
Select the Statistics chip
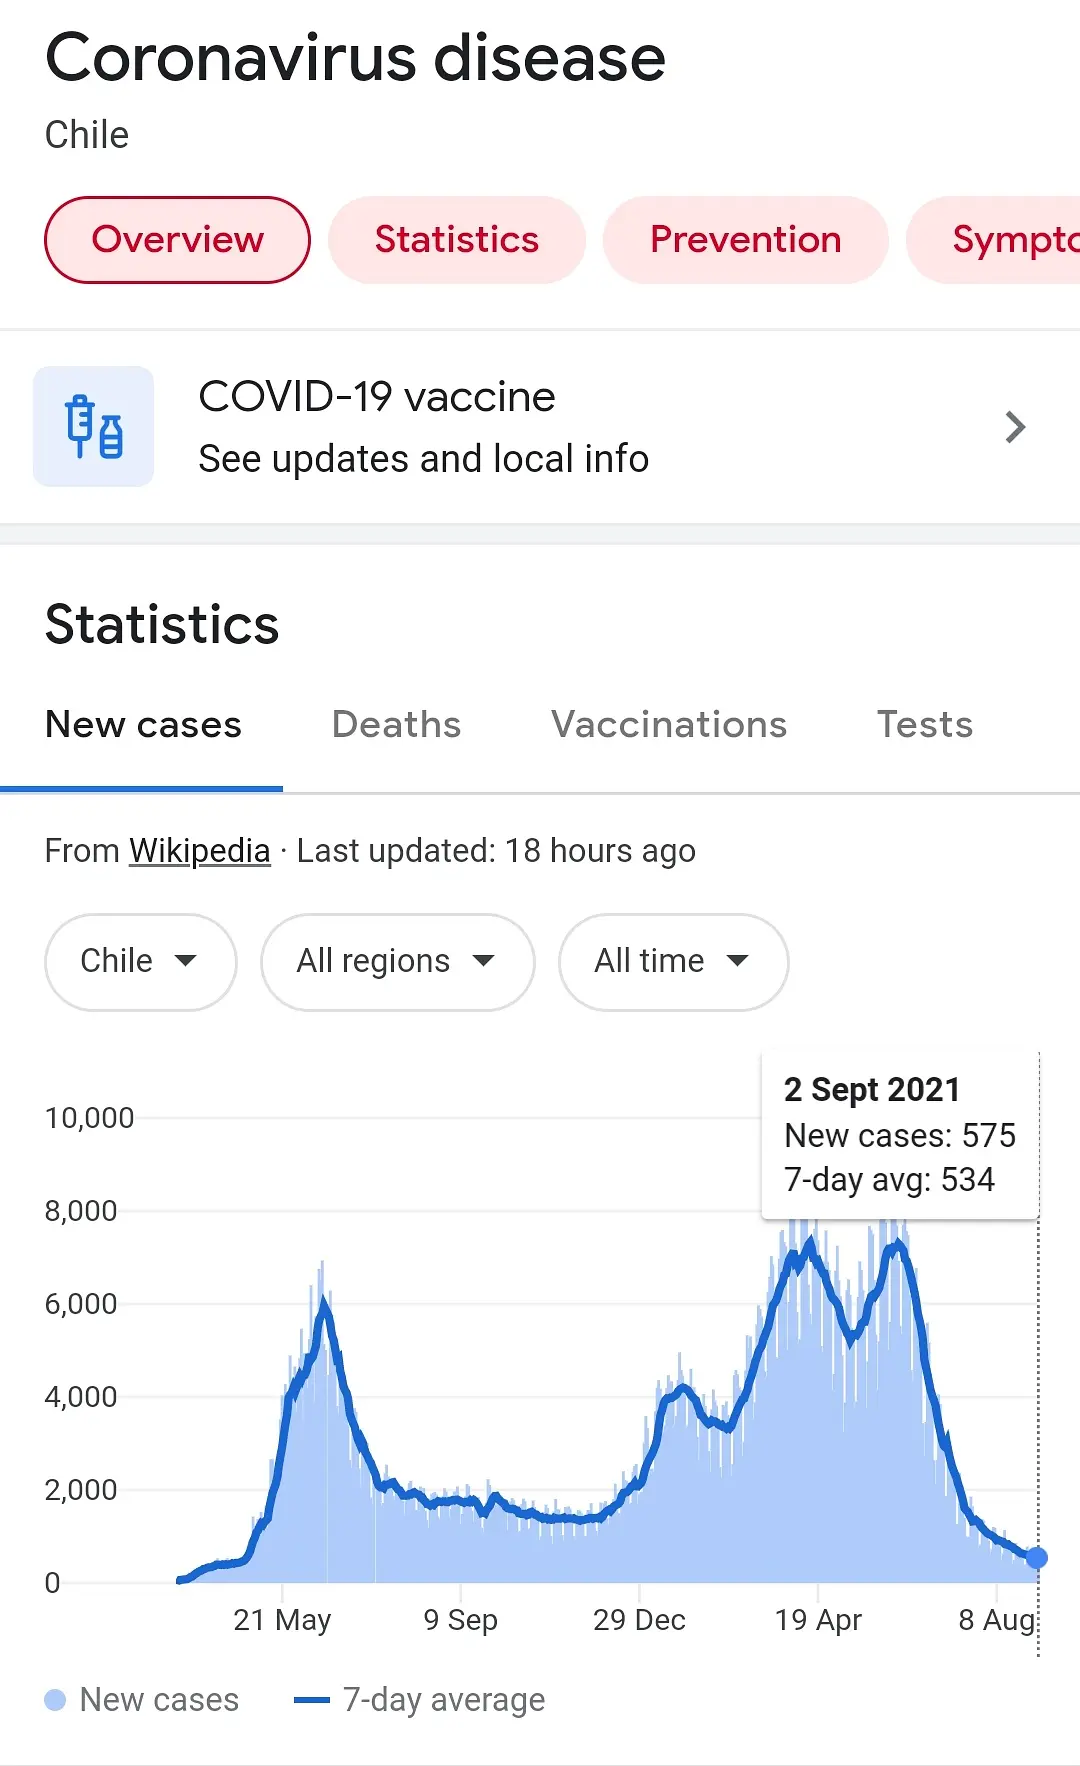click(x=456, y=240)
